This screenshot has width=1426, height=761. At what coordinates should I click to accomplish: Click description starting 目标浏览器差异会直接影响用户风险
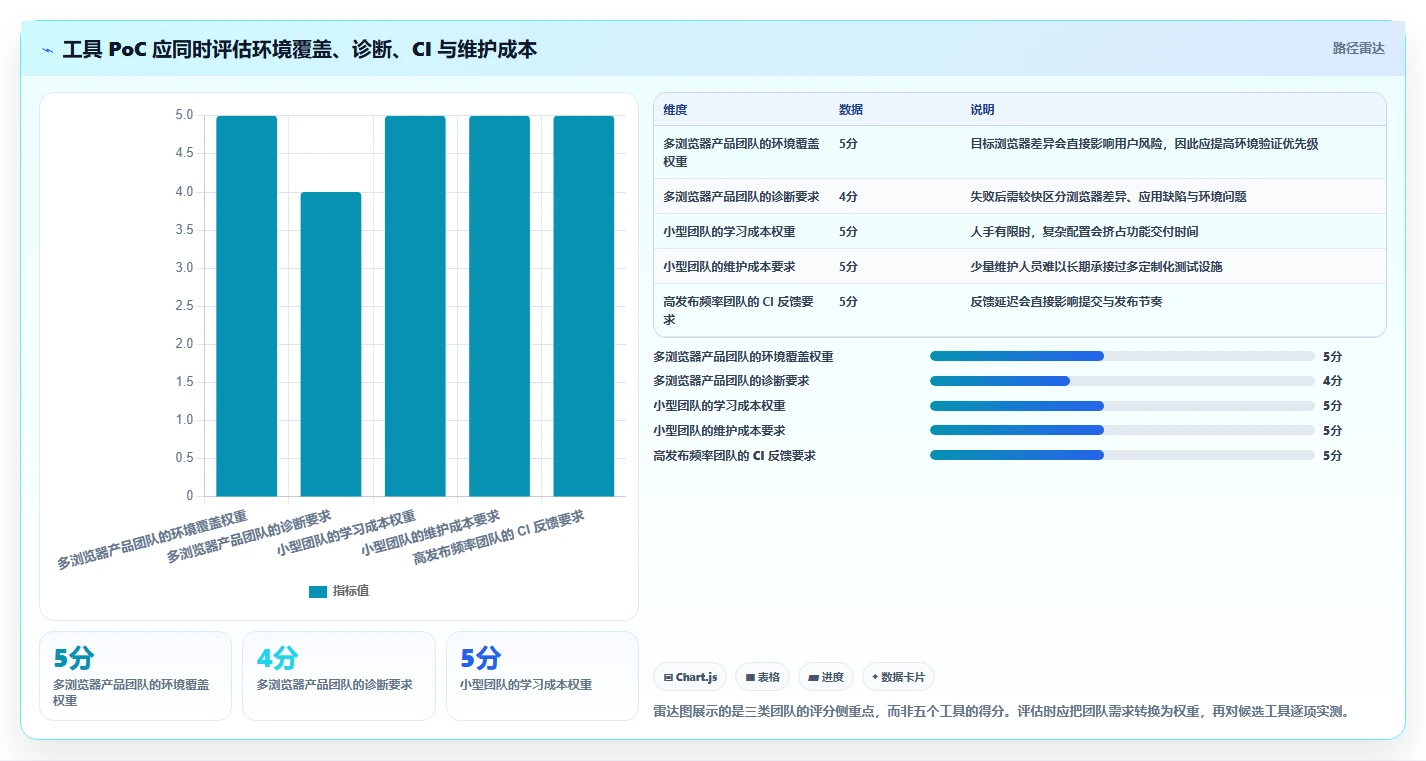(1144, 144)
